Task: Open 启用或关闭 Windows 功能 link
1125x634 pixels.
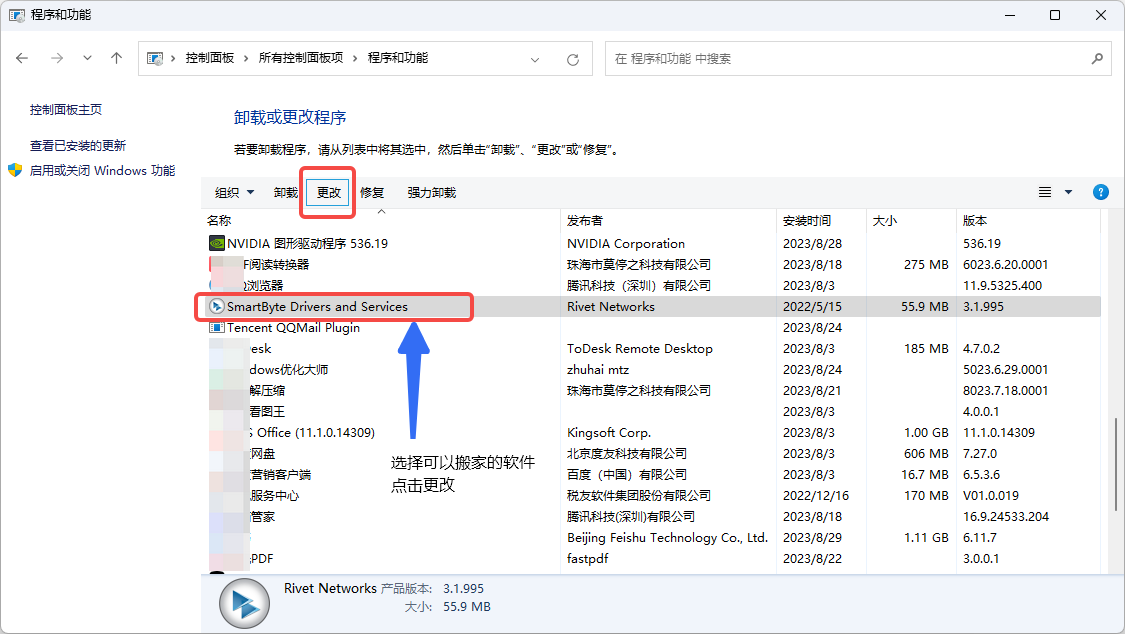Action: click(102, 171)
